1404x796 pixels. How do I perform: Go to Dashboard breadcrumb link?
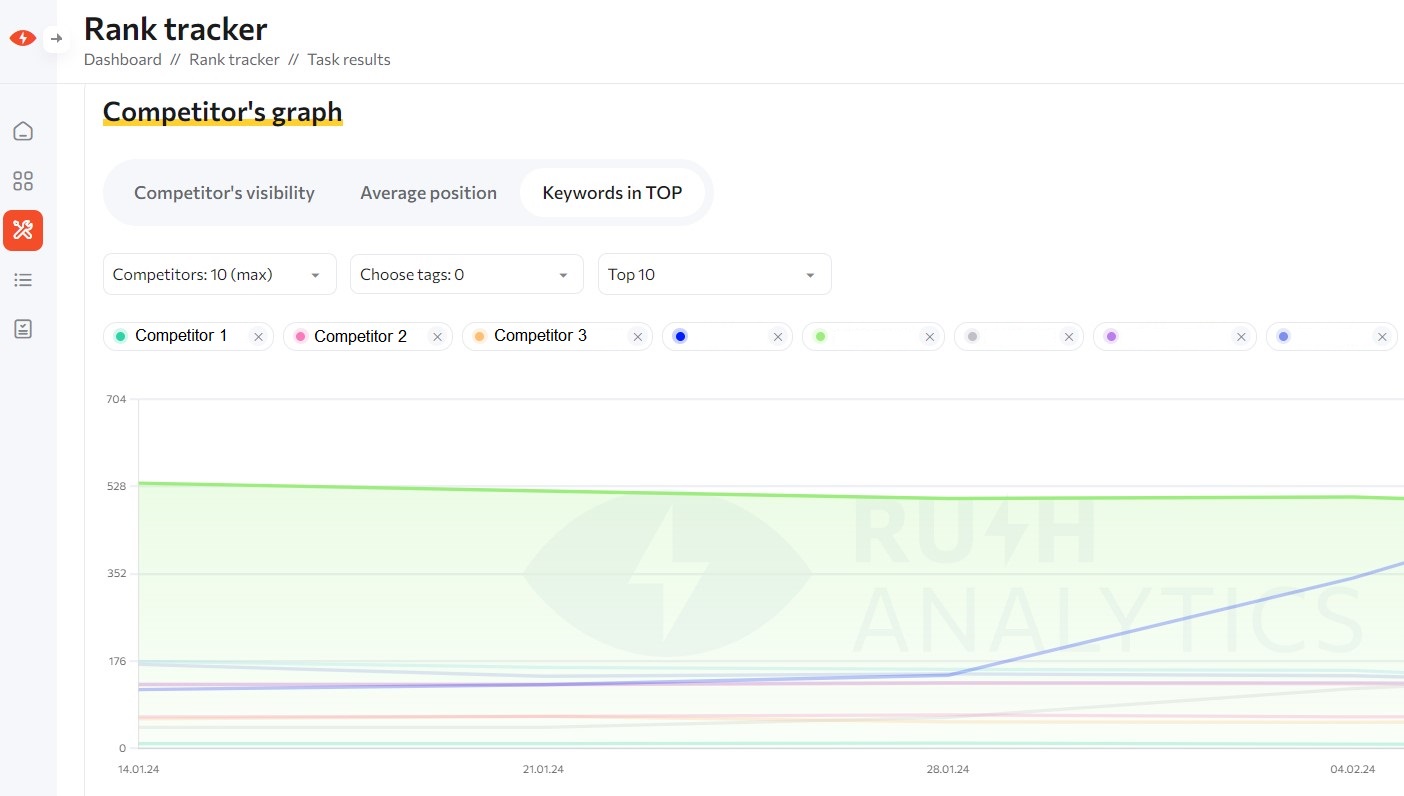pyautogui.click(x=122, y=60)
